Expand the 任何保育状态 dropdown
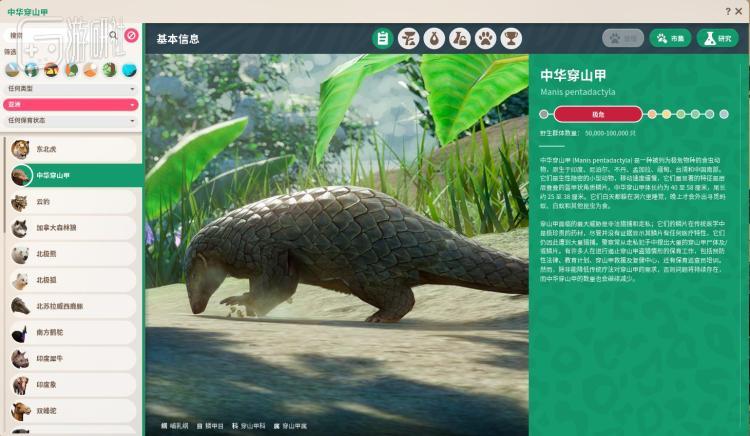The image size is (750, 436). pyautogui.click(x=71, y=120)
